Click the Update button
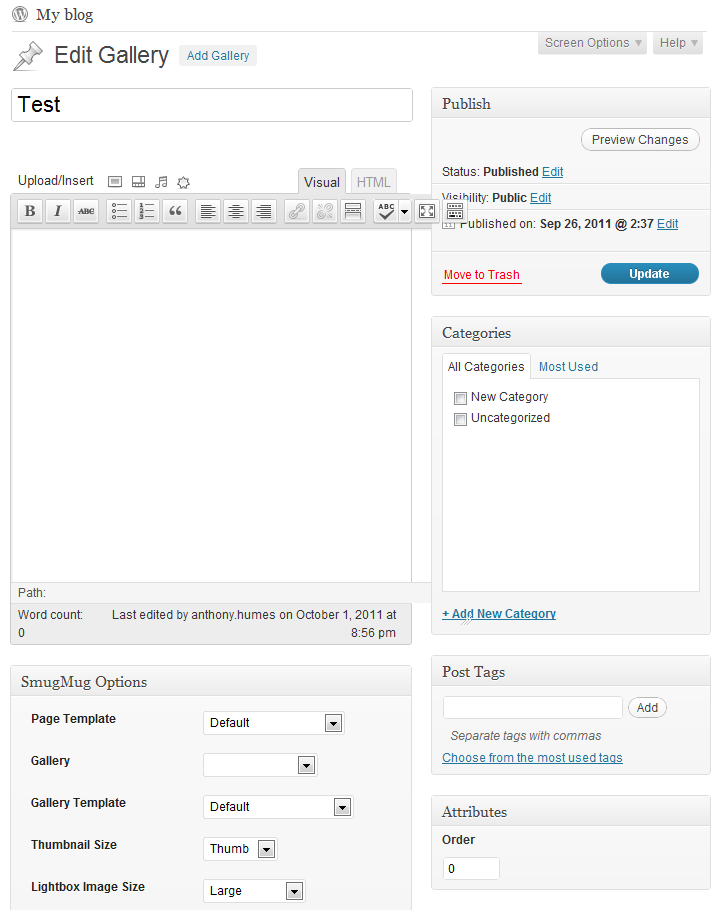This screenshot has width=722, height=910. tap(649, 274)
